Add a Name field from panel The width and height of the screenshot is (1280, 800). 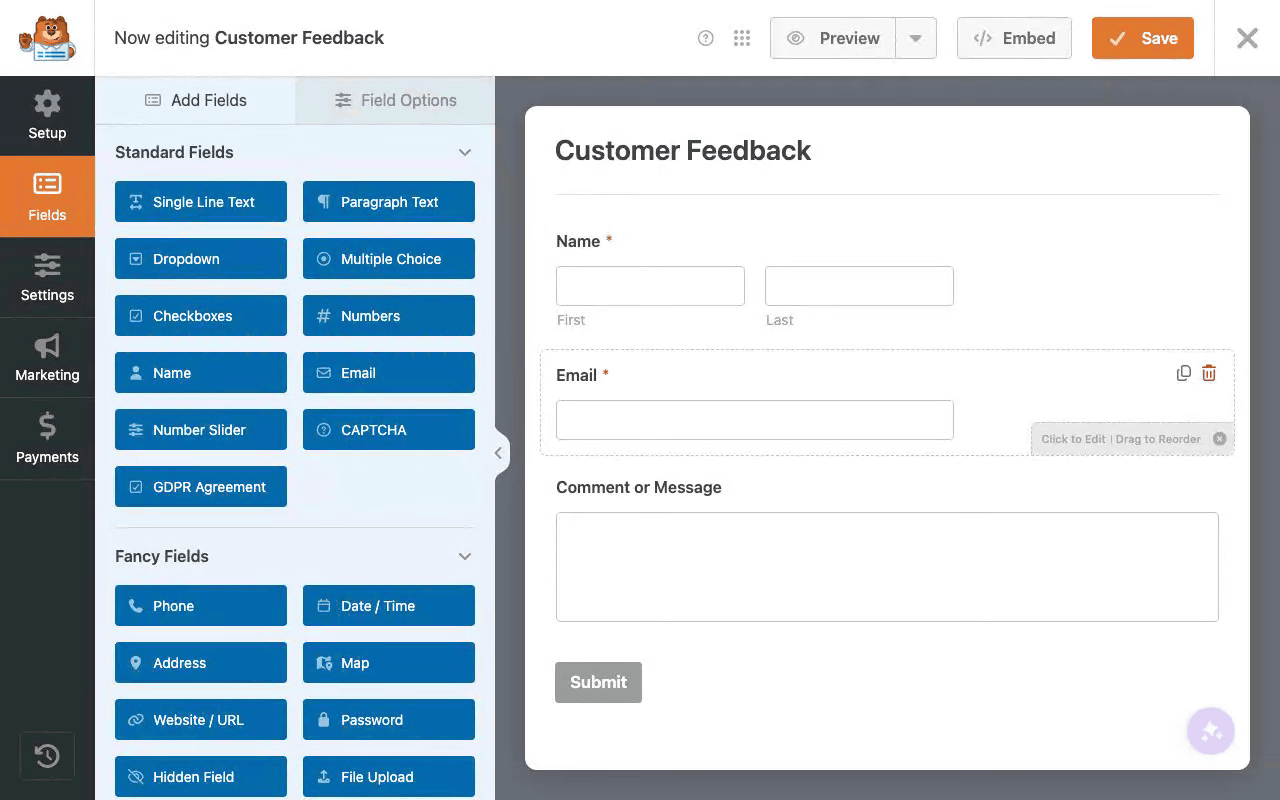[201, 373]
